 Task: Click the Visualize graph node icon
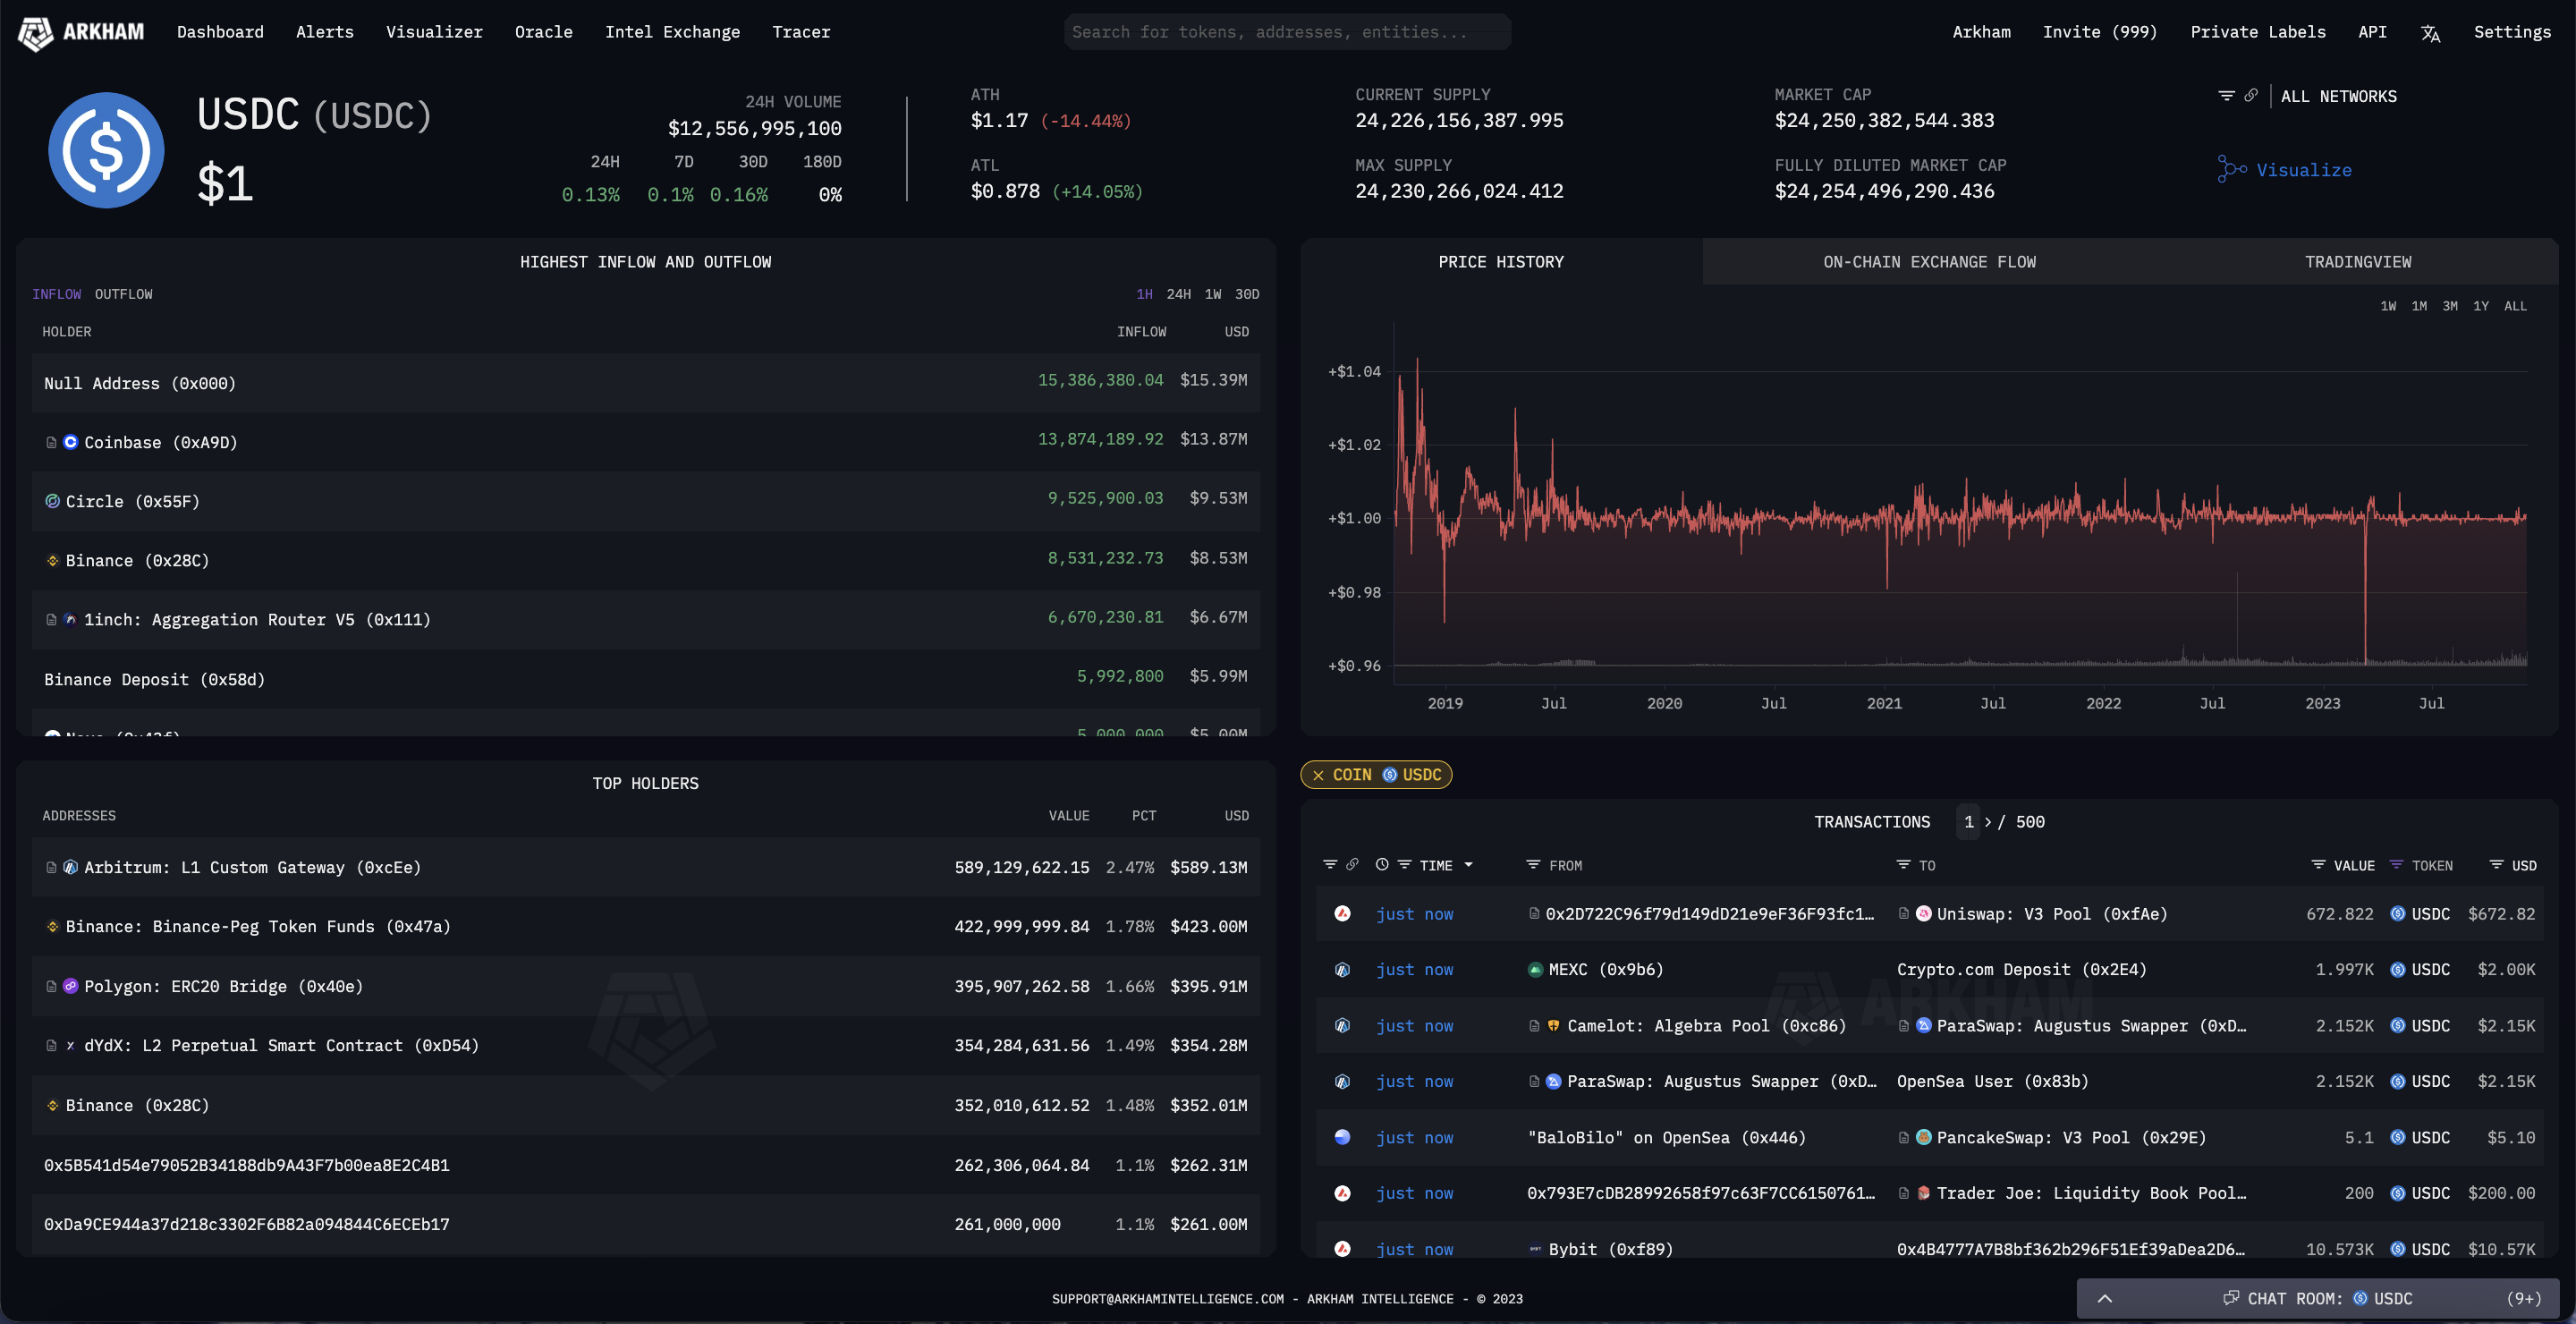click(x=2232, y=169)
